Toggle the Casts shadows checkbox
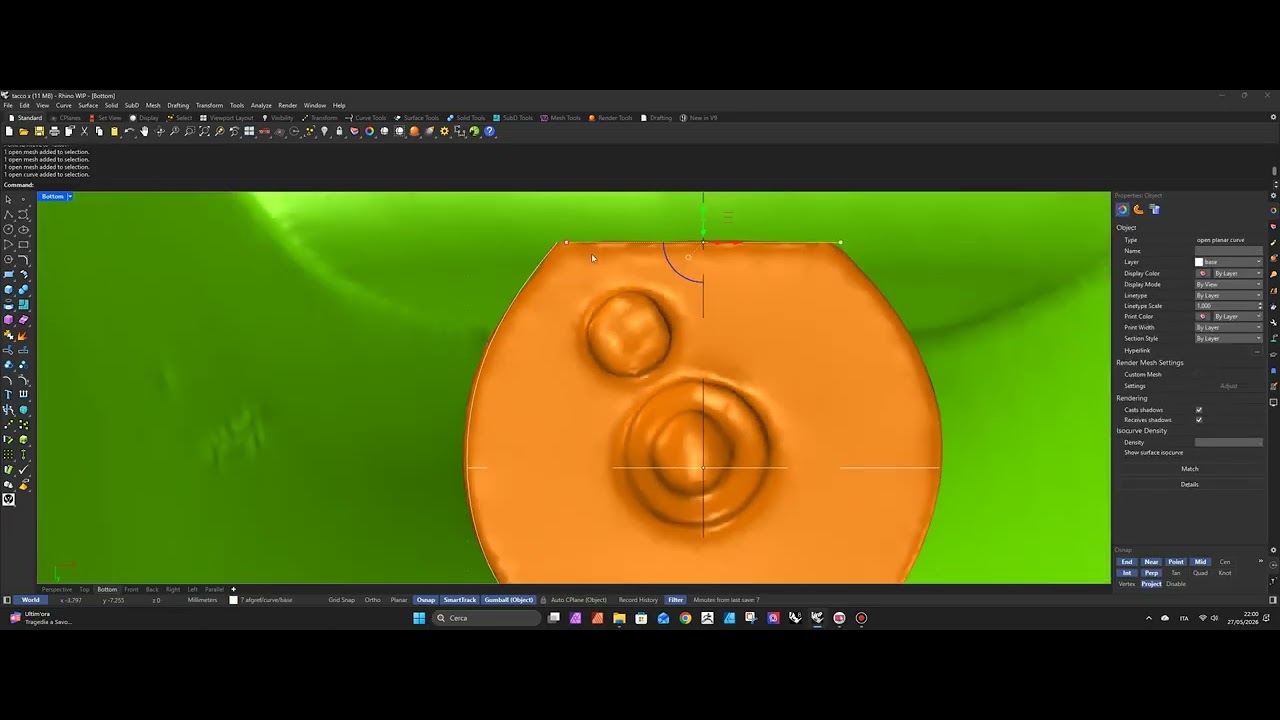This screenshot has height=720, width=1280. [x=1199, y=410]
